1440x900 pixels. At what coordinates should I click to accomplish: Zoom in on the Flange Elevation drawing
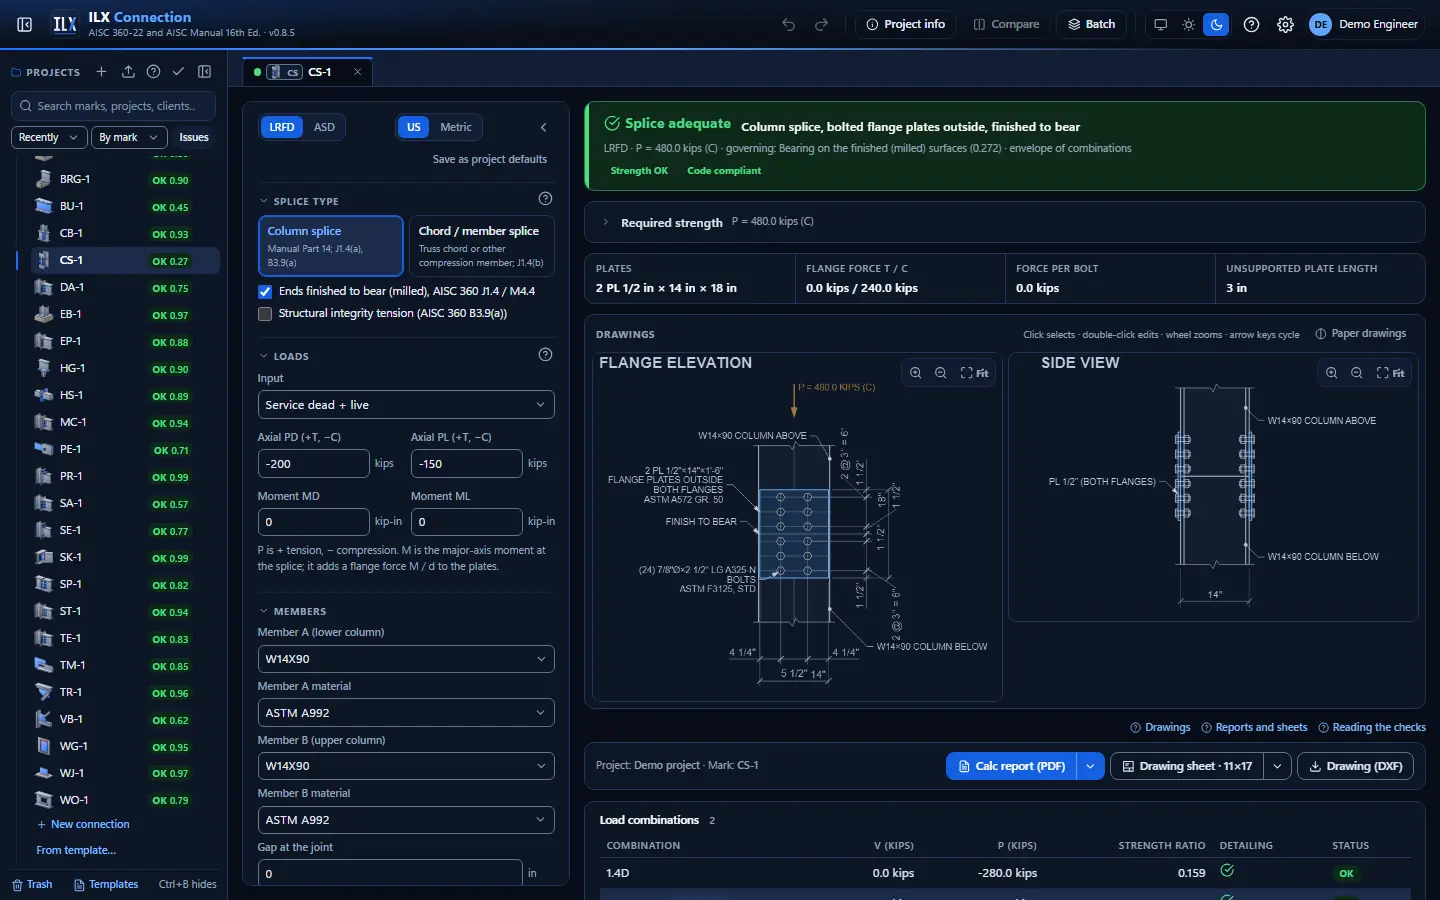pyautogui.click(x=916, y=373)
